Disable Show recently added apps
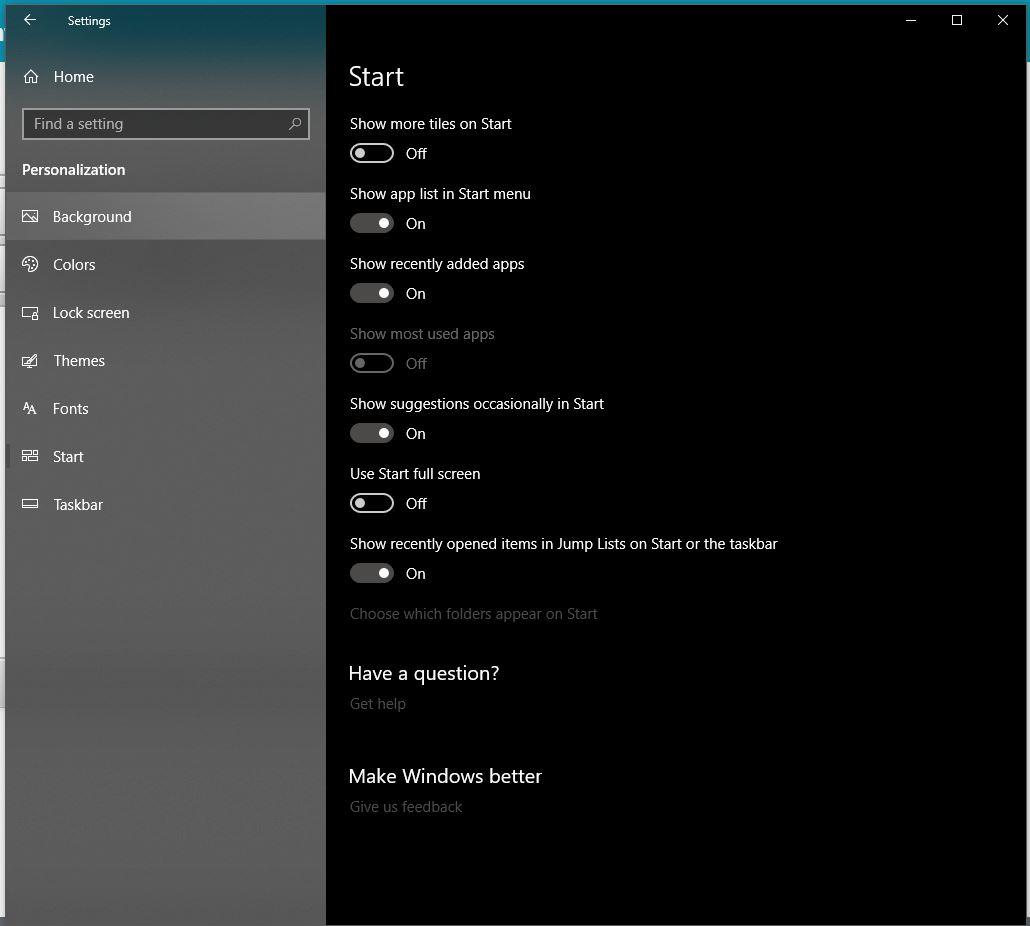 pos(372,293)
